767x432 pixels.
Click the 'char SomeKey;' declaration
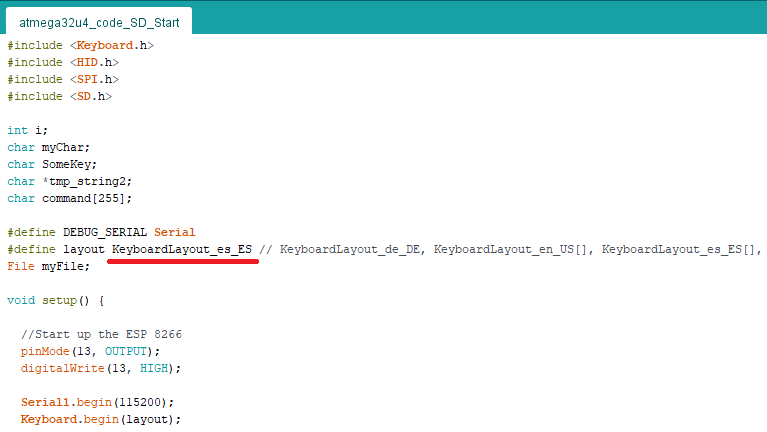[x=52, y=164]
